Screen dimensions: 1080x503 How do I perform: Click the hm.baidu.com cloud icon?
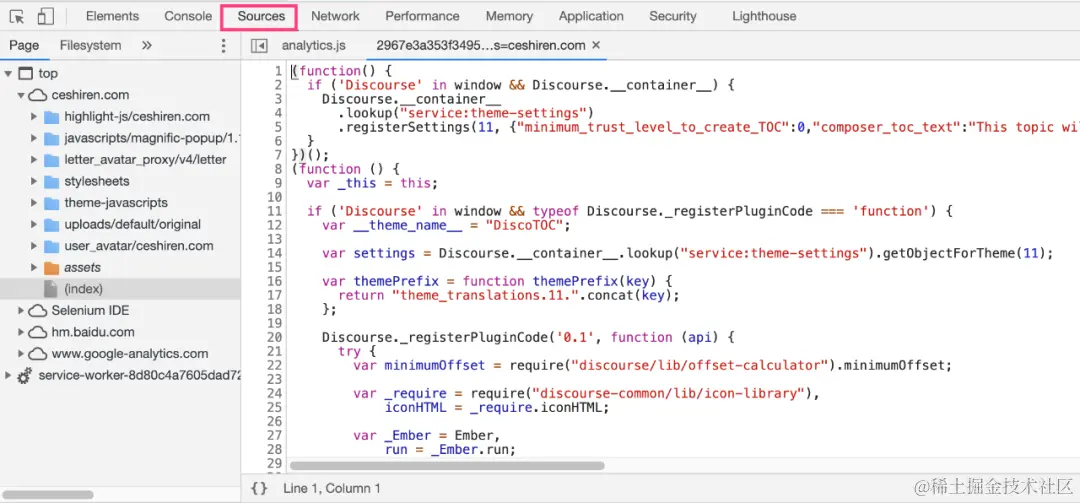tap(38, 332)
